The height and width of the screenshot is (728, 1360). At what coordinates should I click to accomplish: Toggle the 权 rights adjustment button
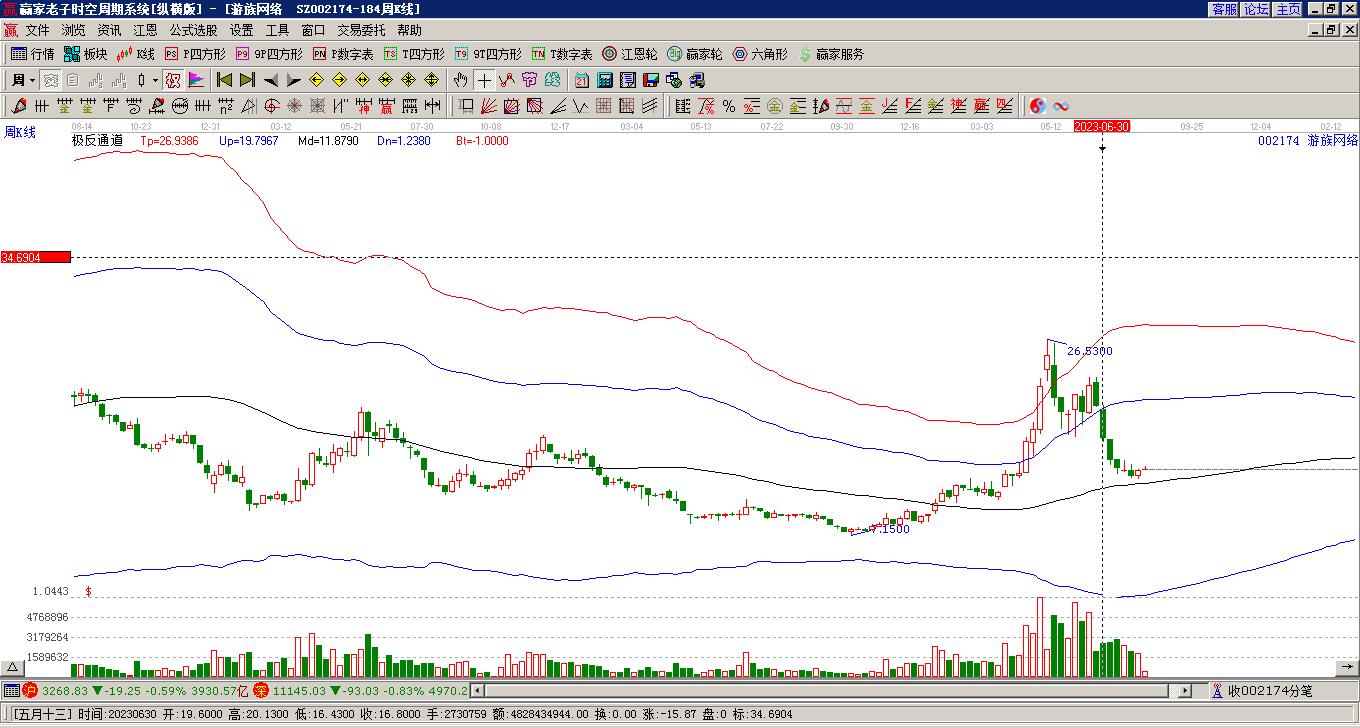(173, 80)
